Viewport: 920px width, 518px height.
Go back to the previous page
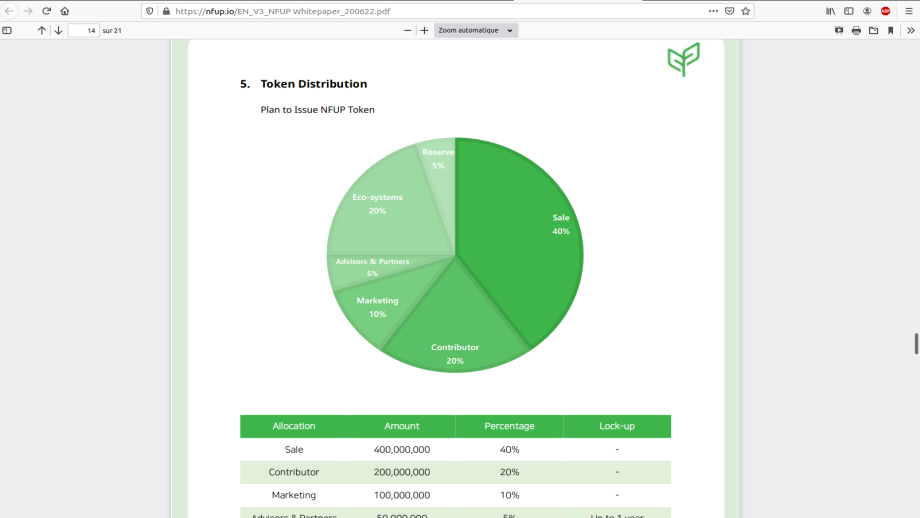pos(9,11)
